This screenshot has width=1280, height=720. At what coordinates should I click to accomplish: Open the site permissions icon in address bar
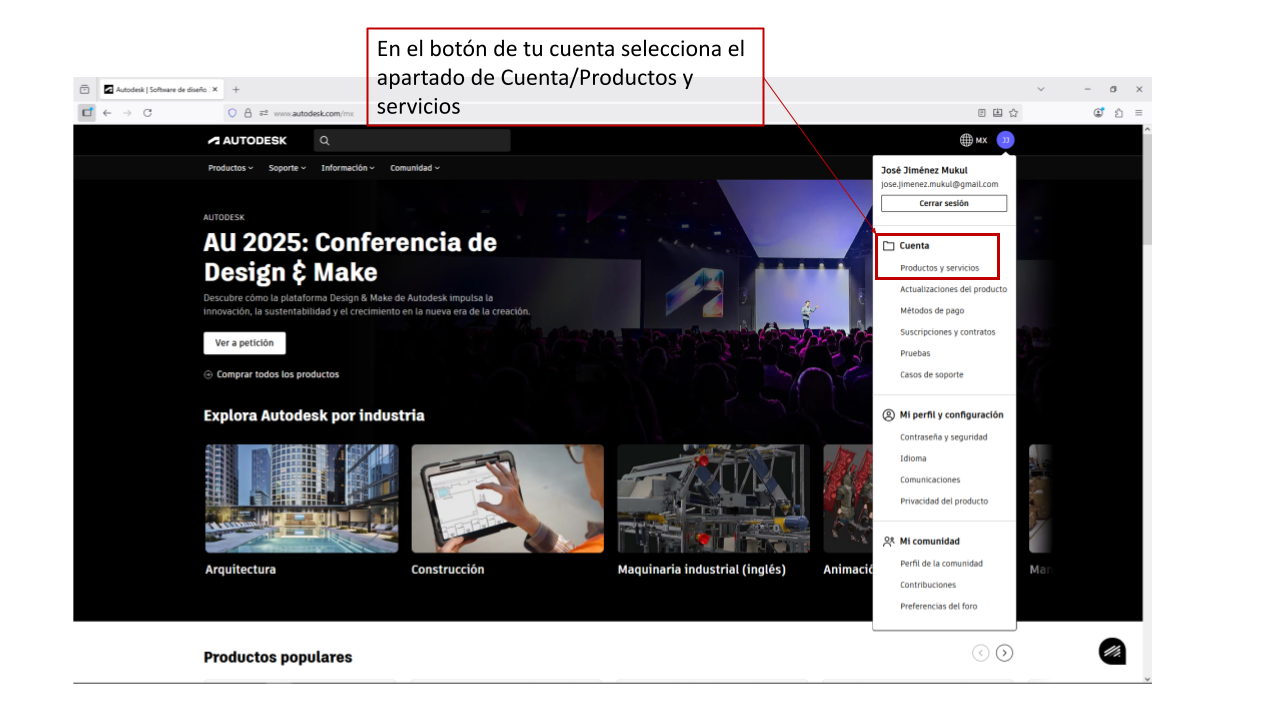(264, 113)
